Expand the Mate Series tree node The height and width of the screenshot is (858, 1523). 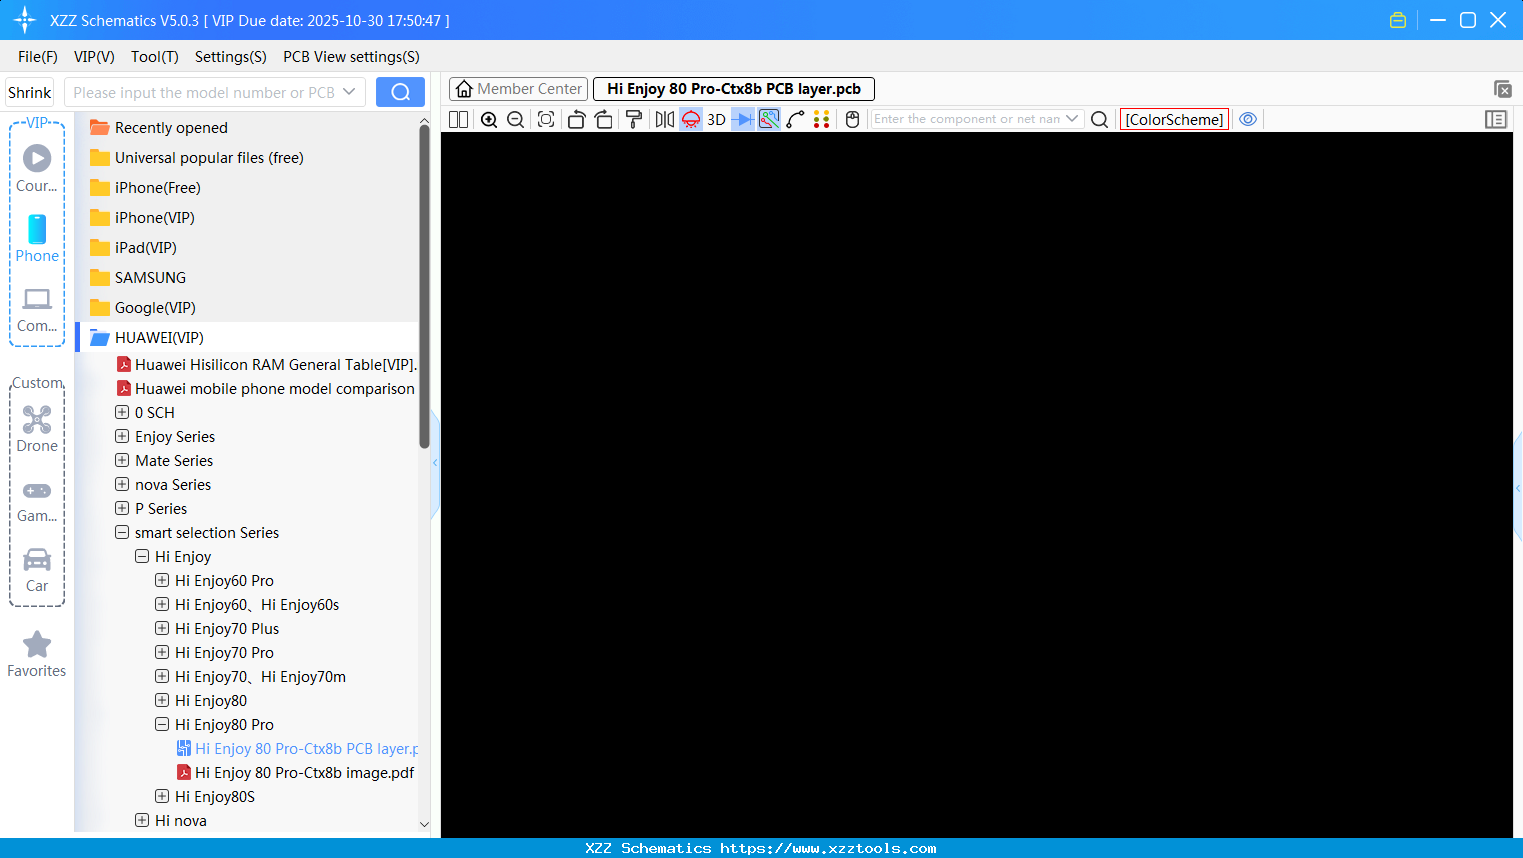tap(122, 460)
